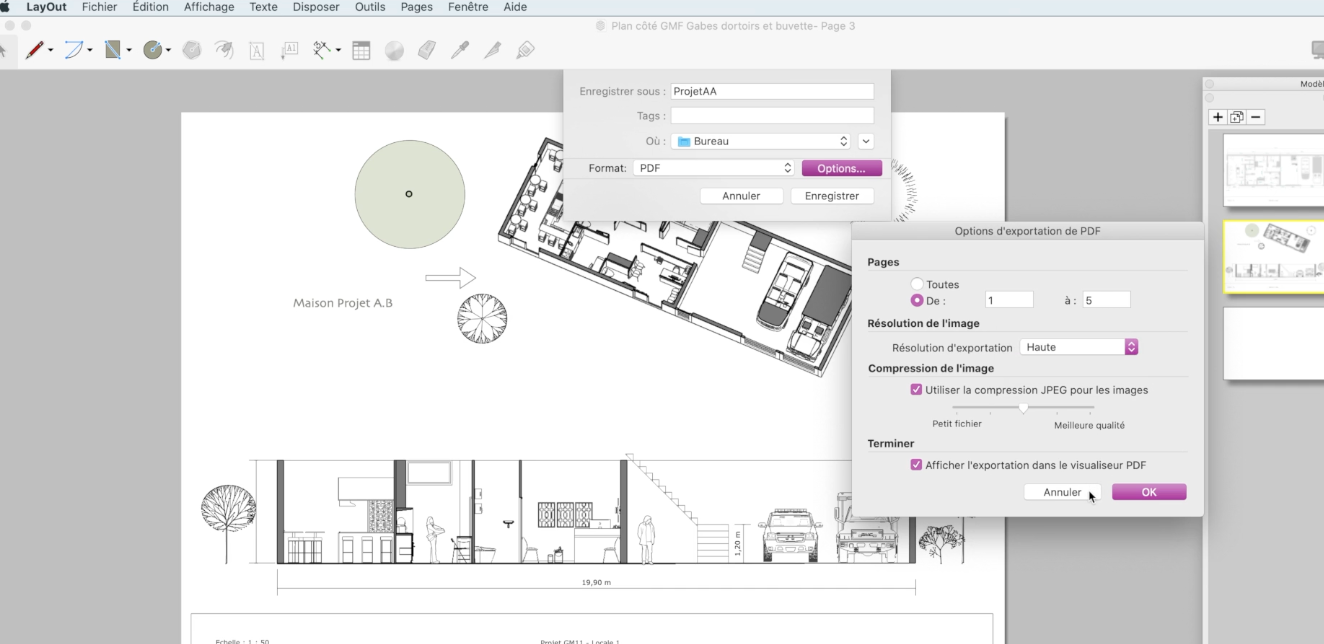The height and width of the screenshot is (644, 1324).
Task: Select the Table tool in toolbar
Action: (x=361, y=49)
